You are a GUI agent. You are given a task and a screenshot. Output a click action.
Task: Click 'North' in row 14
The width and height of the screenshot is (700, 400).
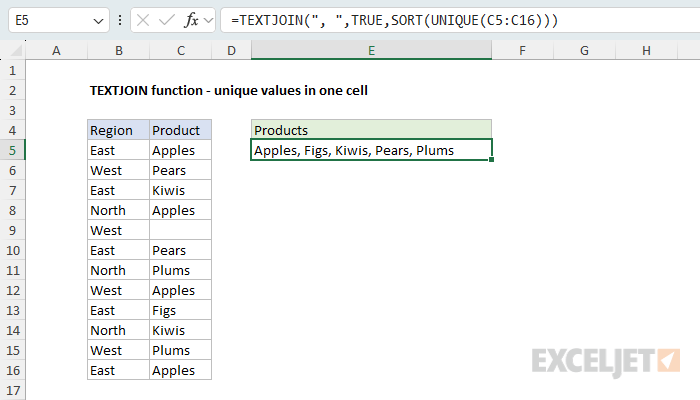[x=118, y=330]
